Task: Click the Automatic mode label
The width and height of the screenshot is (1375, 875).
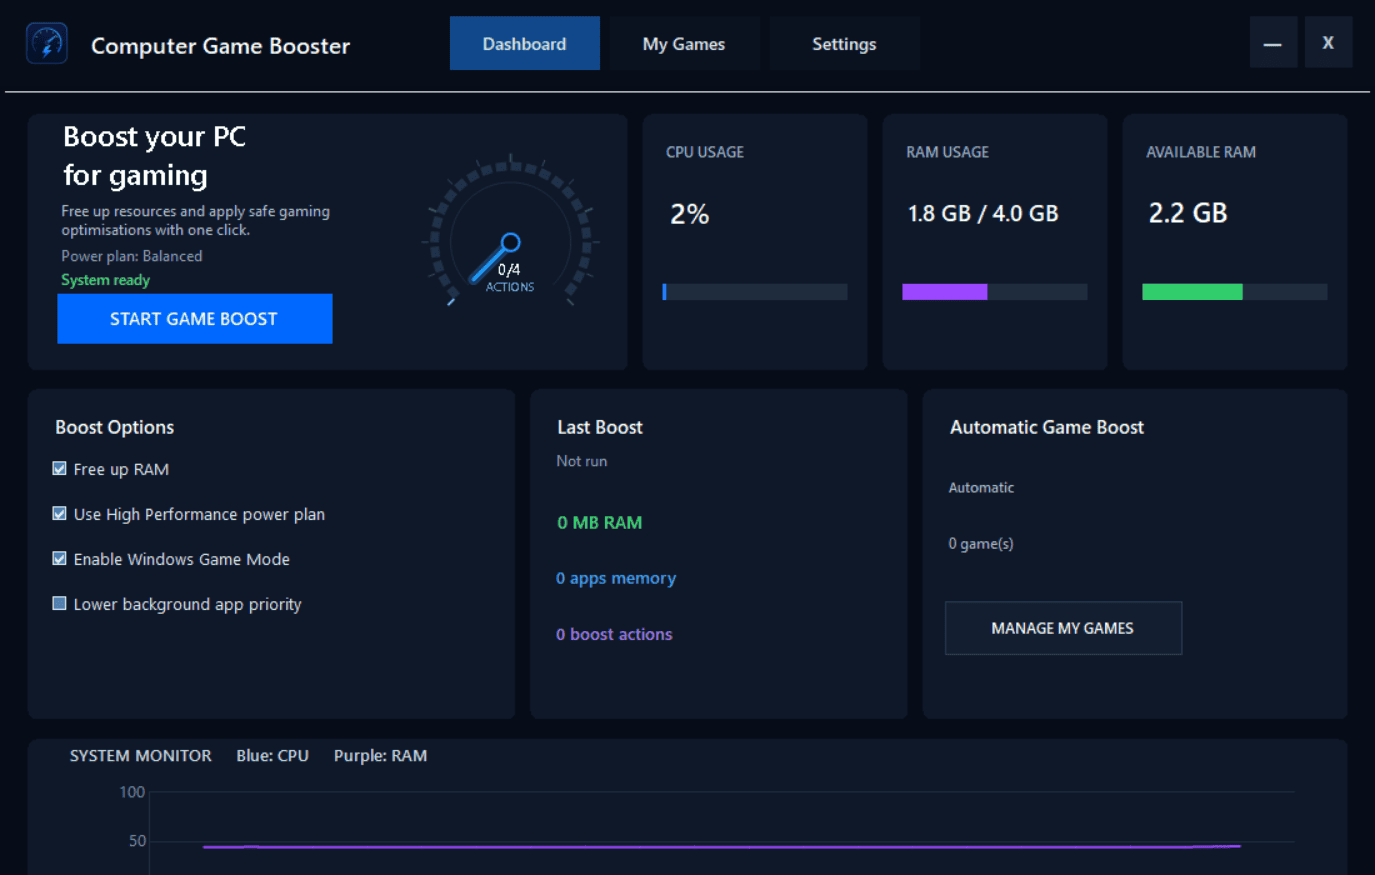Action: pyautogui.click(x=981, y=488)
